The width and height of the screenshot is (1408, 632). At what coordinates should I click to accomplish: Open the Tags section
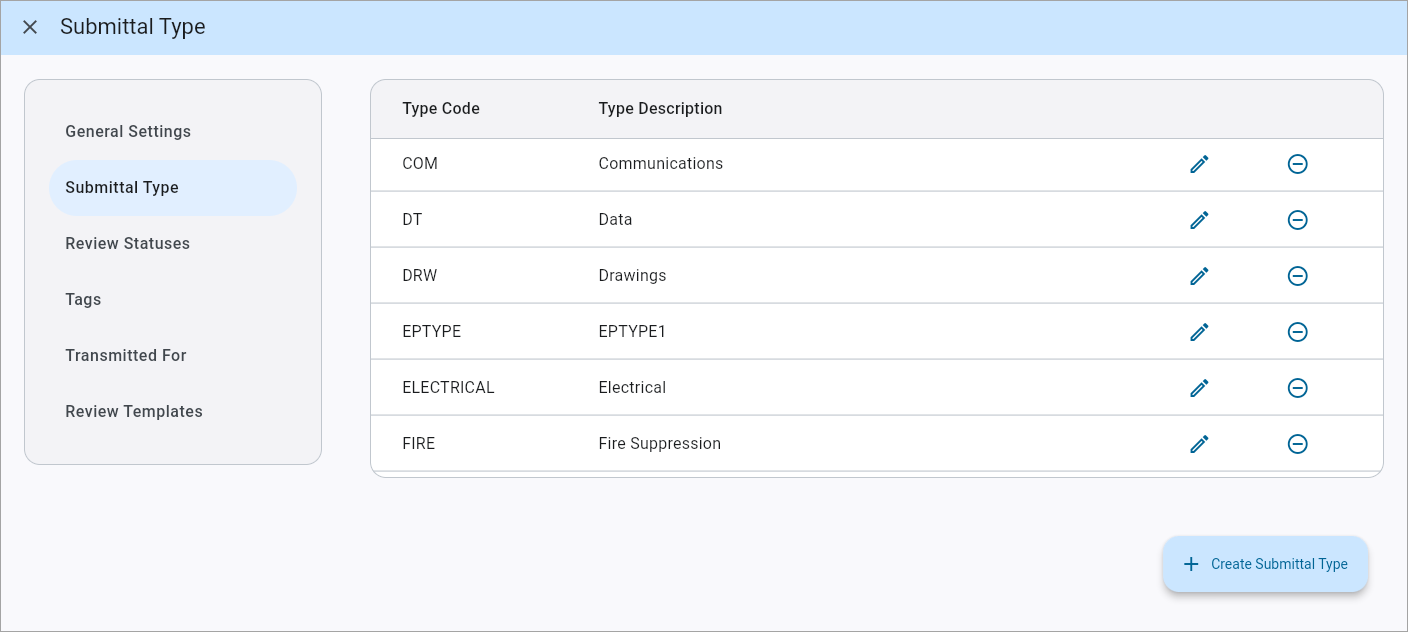[x=83, y=299]
